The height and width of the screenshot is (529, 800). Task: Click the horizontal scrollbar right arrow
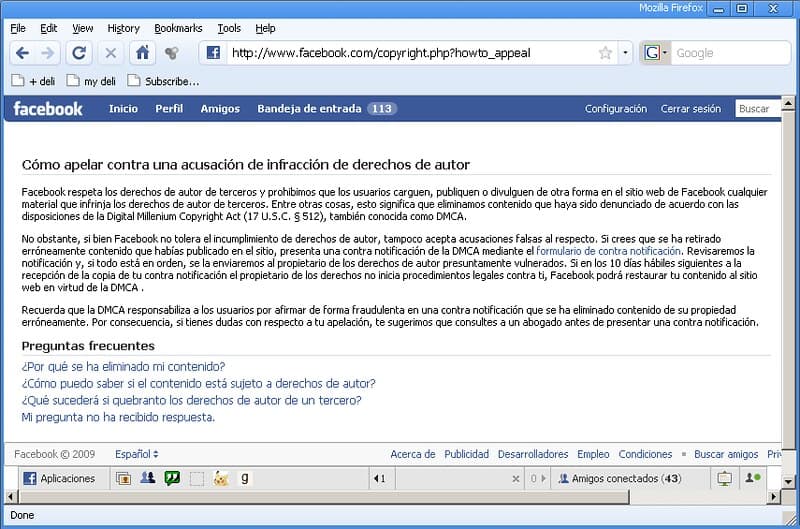774,496
